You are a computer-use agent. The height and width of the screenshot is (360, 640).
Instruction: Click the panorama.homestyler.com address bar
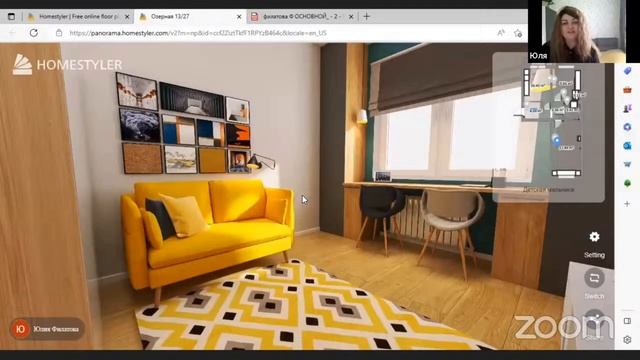coord(198,33)
